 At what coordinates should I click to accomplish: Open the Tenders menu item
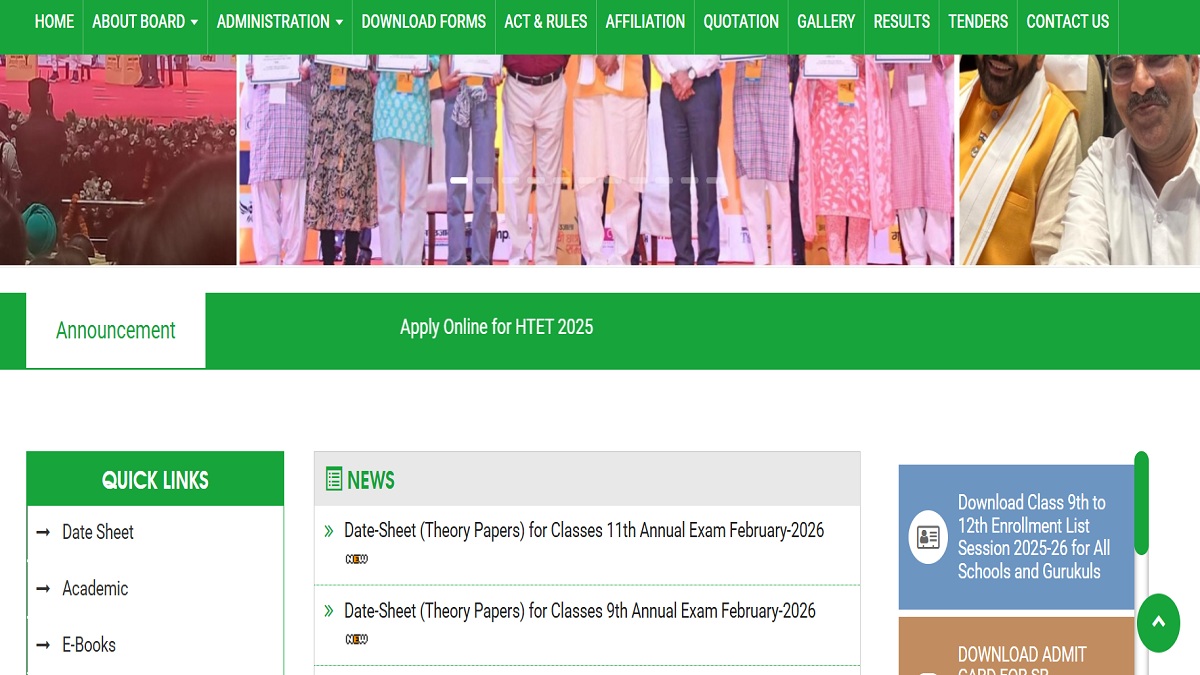pyautogui.click(x=977, y=21)
